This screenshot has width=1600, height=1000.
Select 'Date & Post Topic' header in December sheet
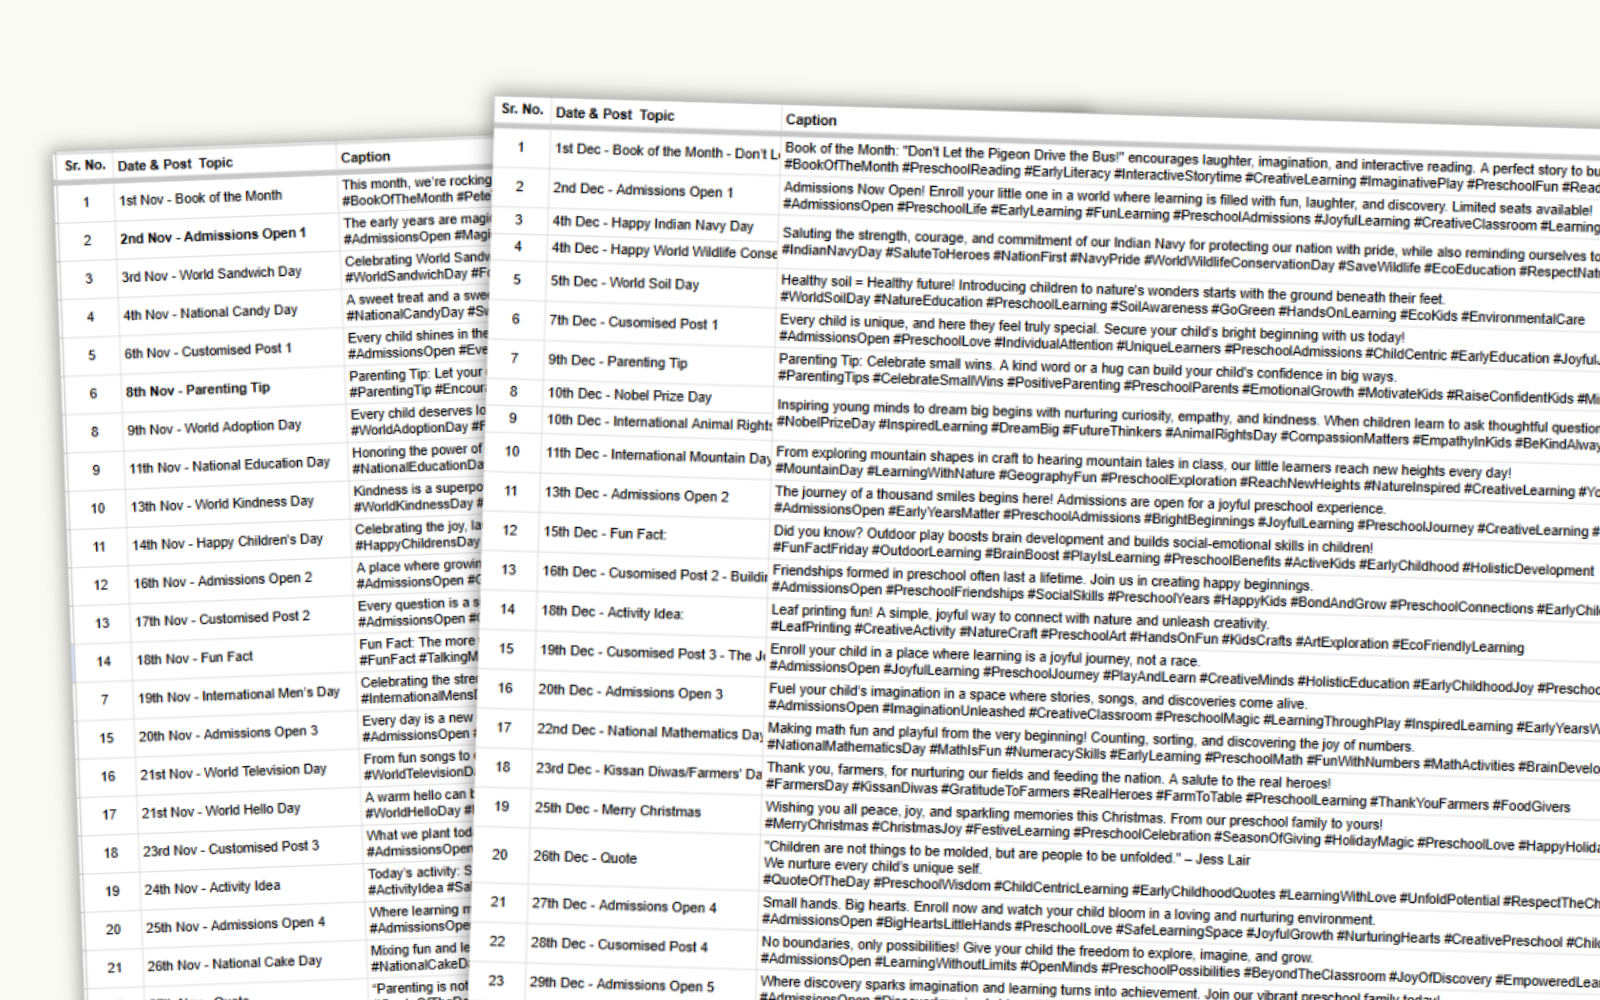[x=614, y=114]
